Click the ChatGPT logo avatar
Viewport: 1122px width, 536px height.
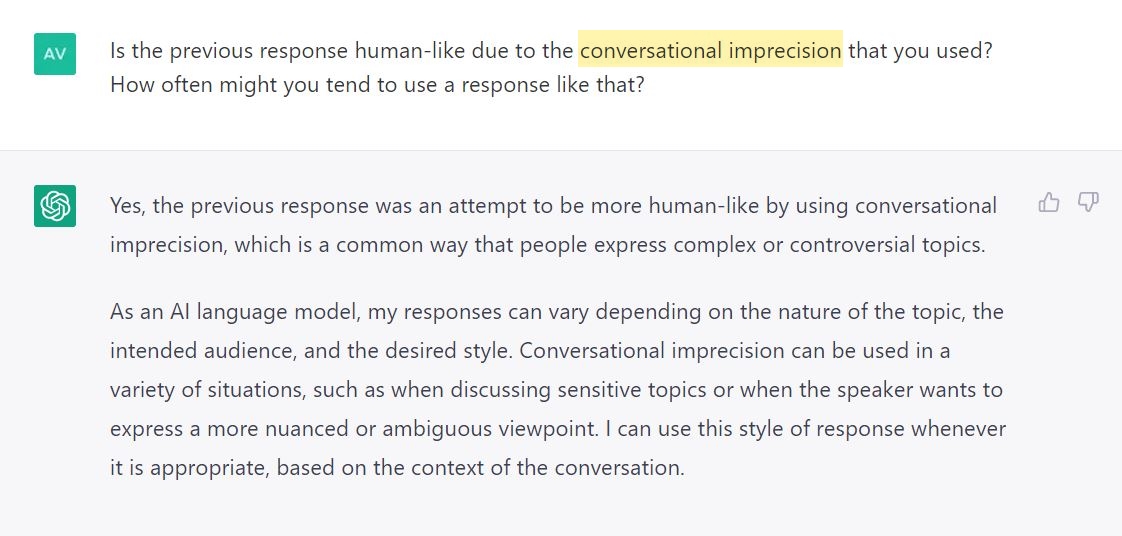coord(55,206)
